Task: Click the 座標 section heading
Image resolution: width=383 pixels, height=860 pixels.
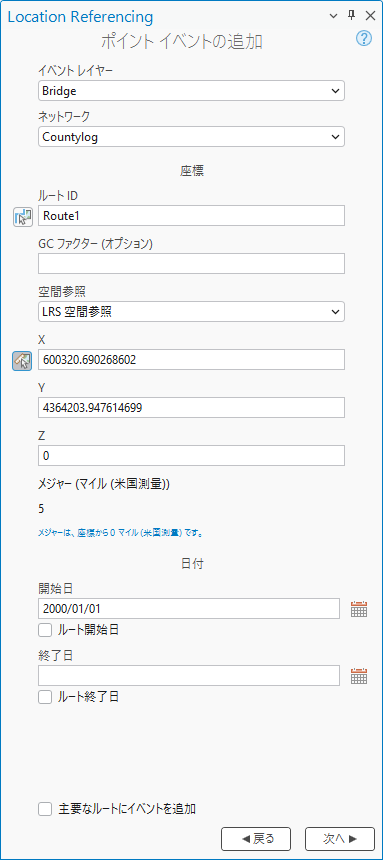Action: [192, 171]
